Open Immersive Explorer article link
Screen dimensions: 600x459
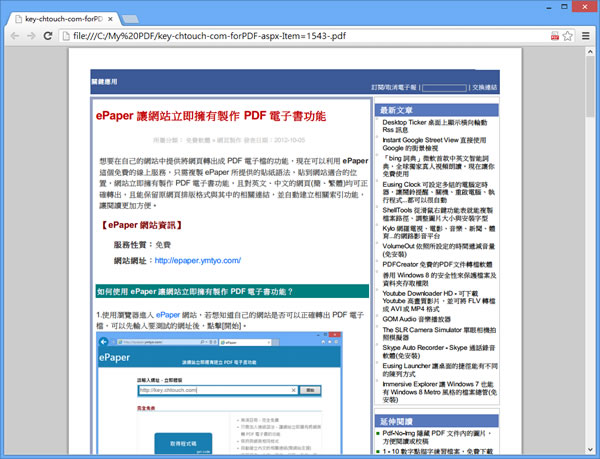click(440, 392)
